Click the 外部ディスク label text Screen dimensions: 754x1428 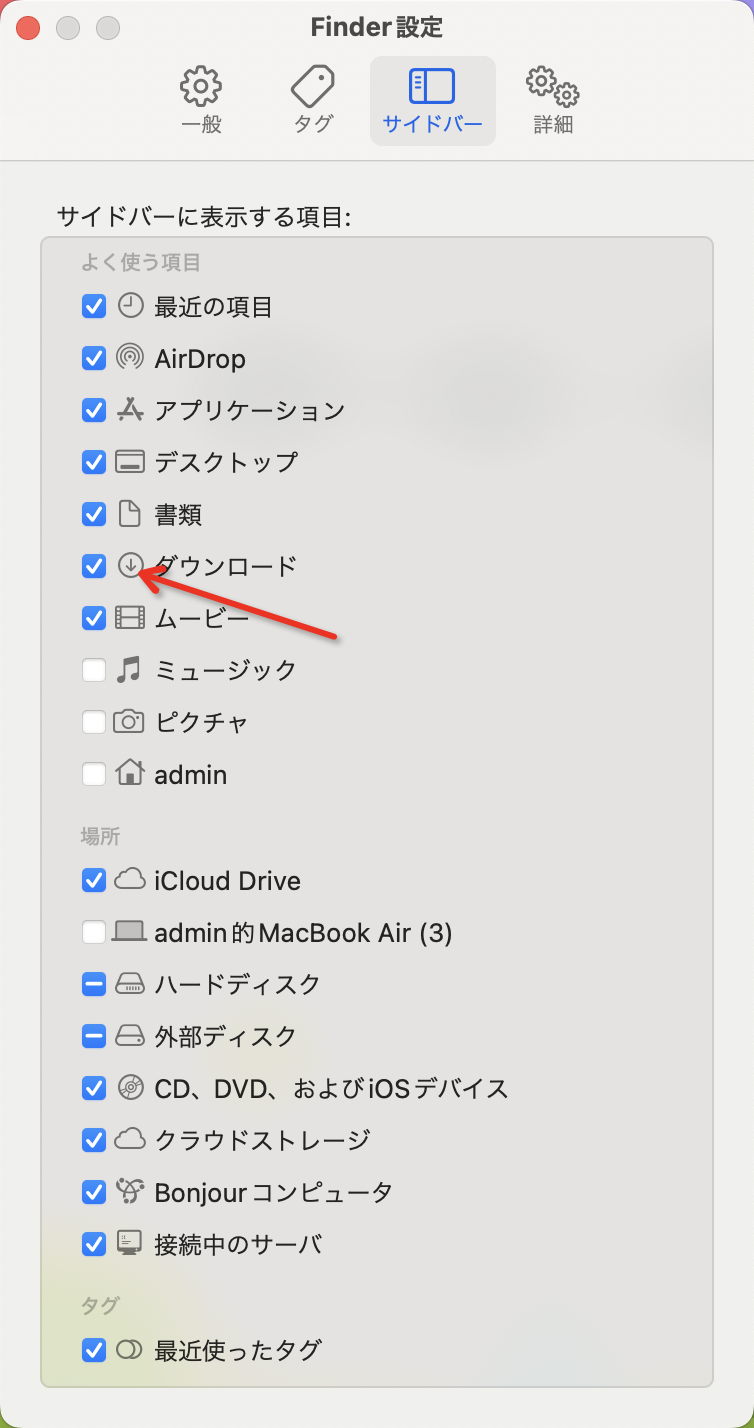(226, 1036)
